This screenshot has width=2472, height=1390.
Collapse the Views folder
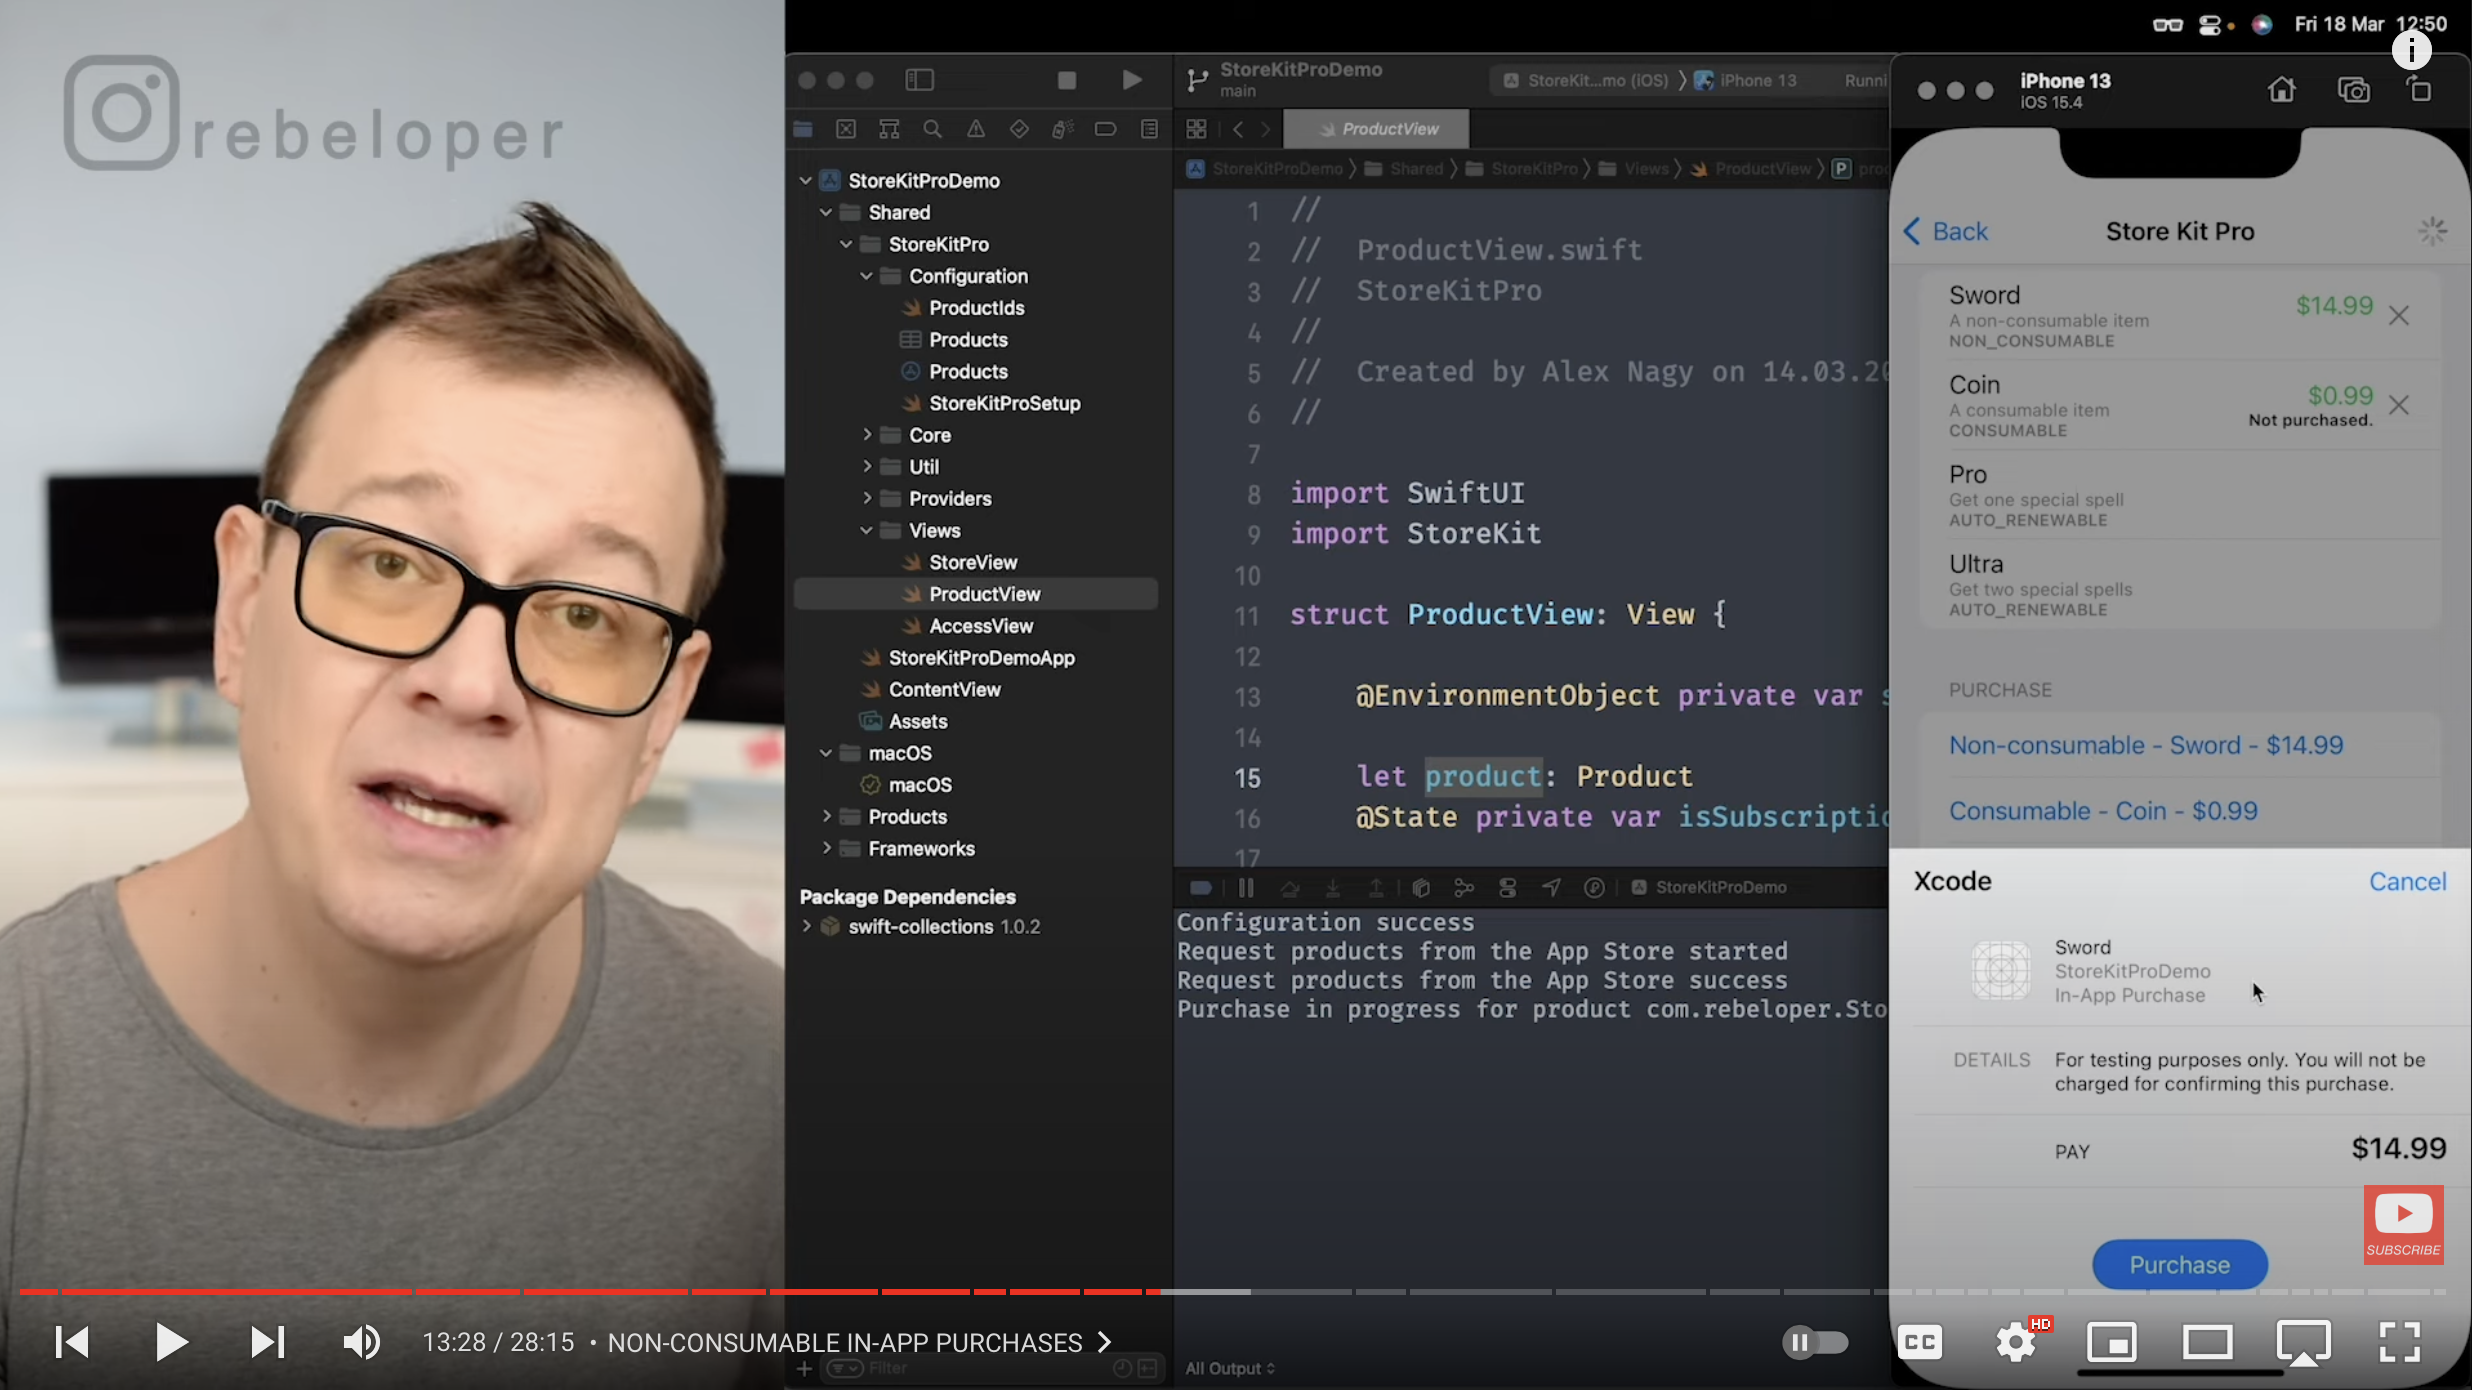pos(867,531)
